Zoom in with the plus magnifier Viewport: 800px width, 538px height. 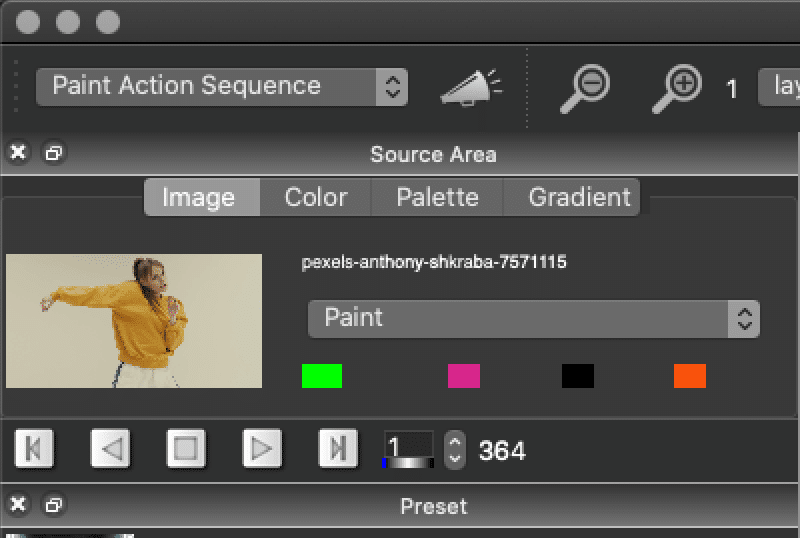click(x=677, y=89)
